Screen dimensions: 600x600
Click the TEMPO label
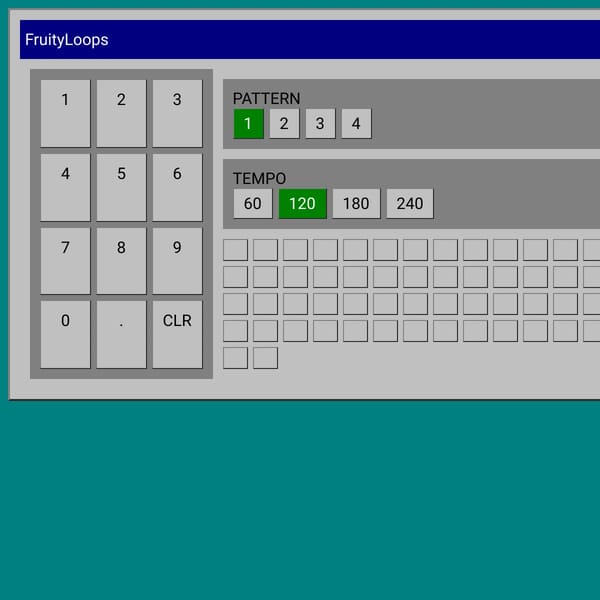point(259,178)
